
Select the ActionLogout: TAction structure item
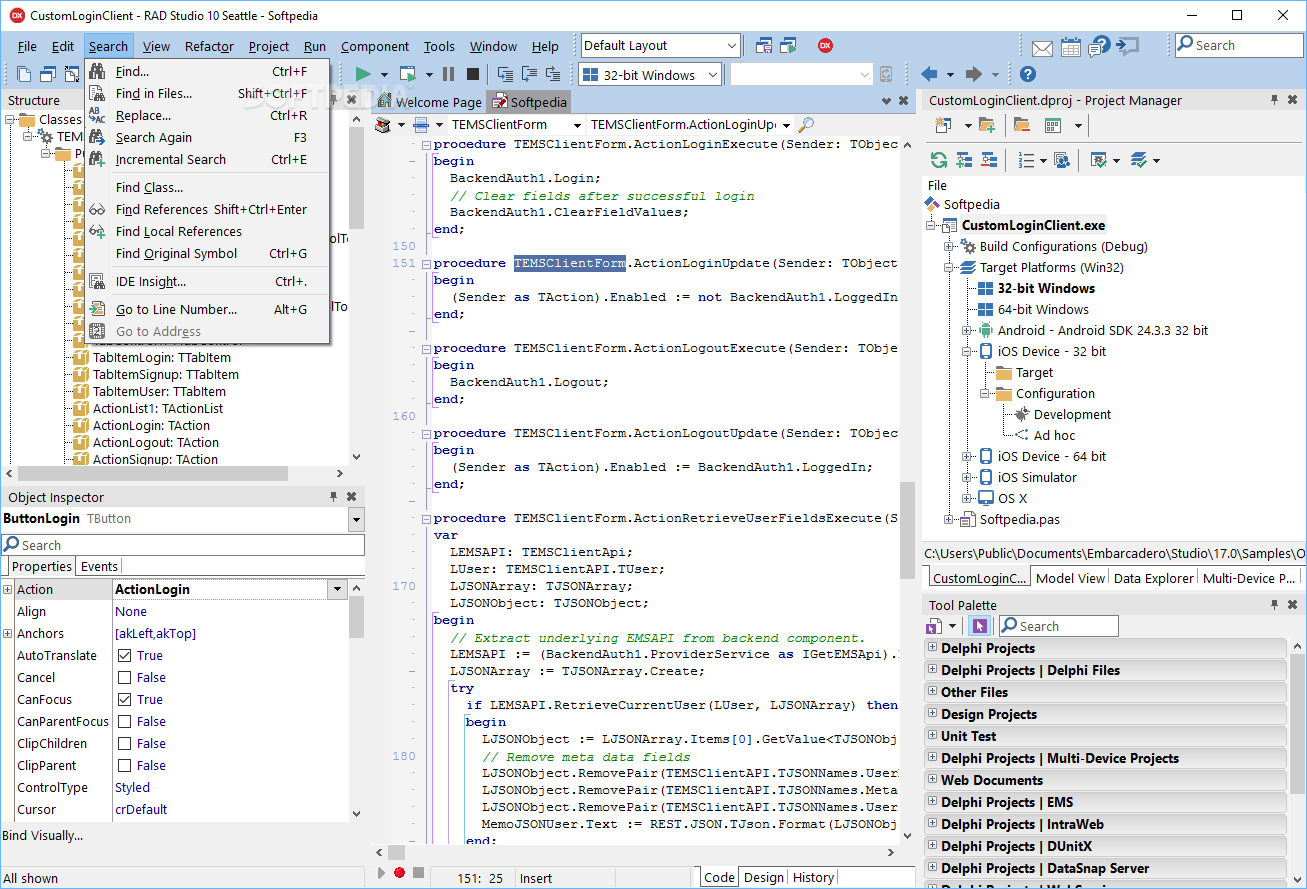pos(156,442)
